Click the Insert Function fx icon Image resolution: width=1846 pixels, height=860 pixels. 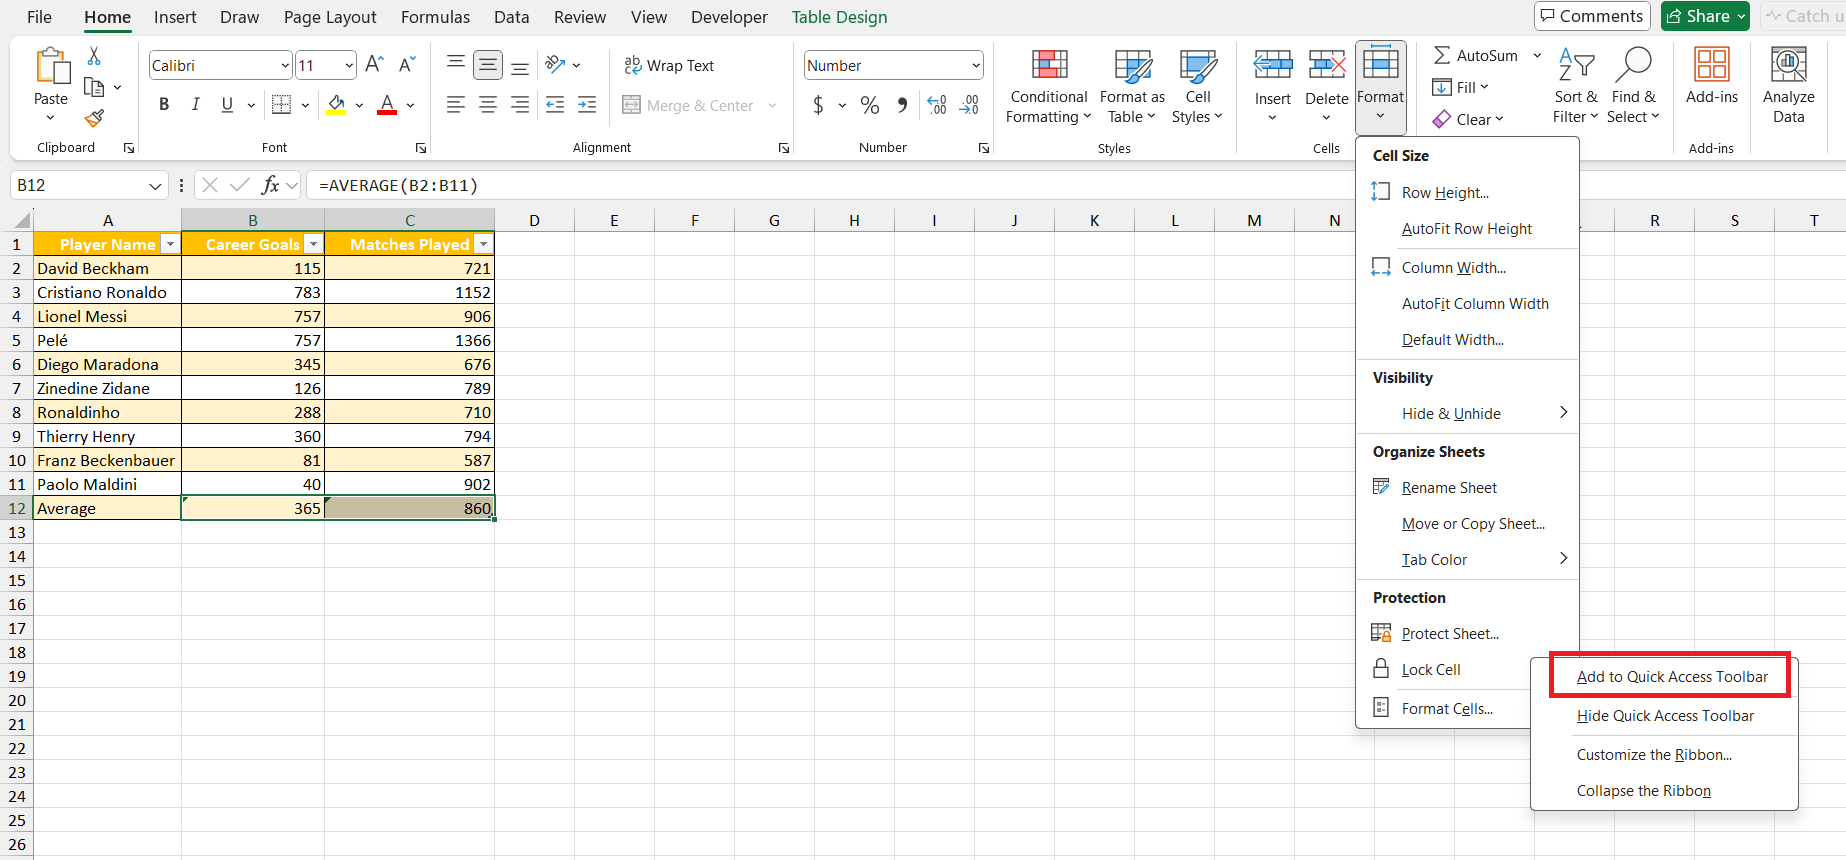click(x=270, y=185)
